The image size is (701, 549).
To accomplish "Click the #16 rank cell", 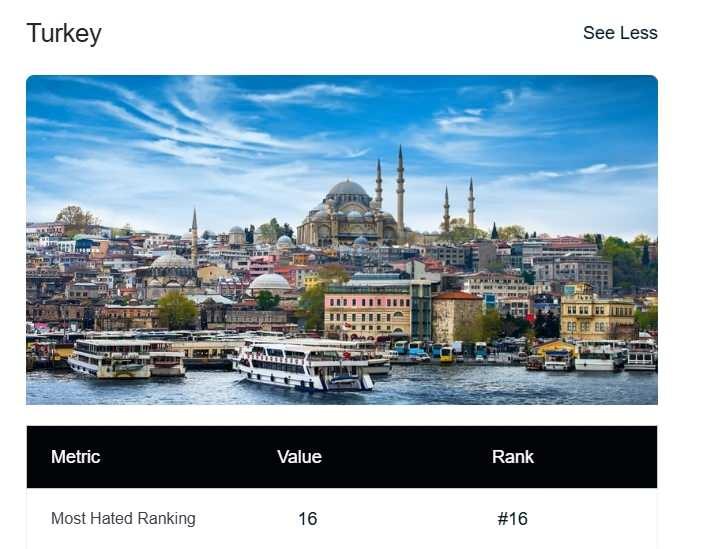I will (x=512, y=519).
